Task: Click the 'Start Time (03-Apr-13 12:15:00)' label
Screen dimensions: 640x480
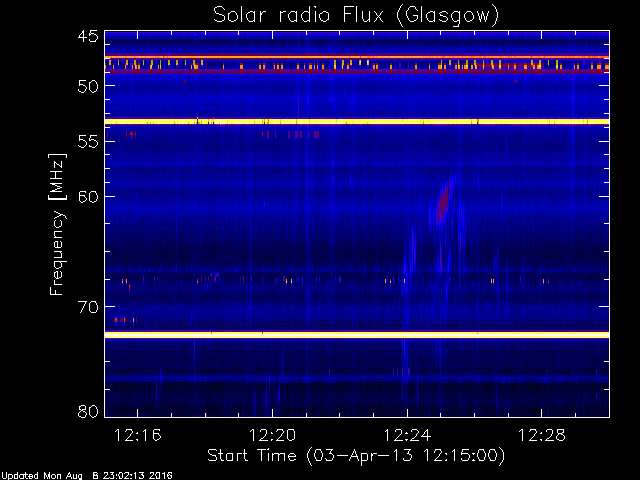Action: (356, 456)
